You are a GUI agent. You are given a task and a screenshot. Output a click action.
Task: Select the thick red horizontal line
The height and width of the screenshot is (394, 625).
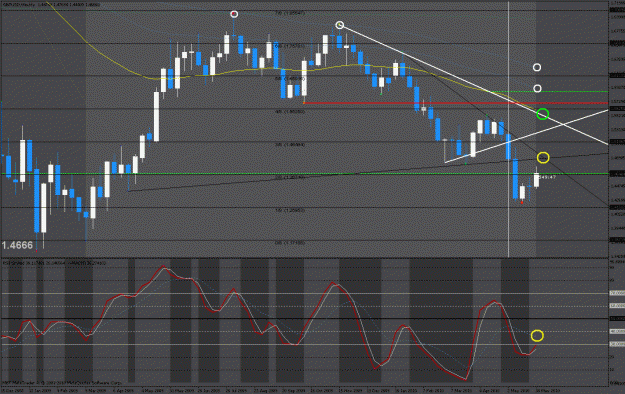tap(456, 103)
